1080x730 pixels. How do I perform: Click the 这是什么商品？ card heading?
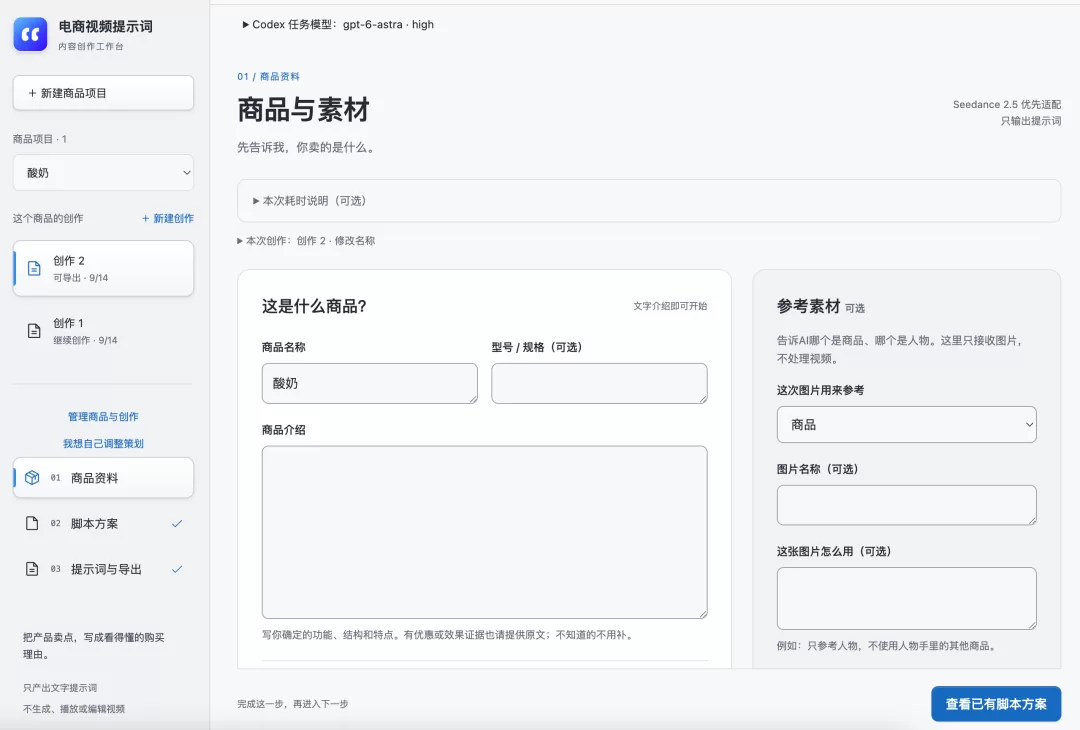[x=314, y=306]
